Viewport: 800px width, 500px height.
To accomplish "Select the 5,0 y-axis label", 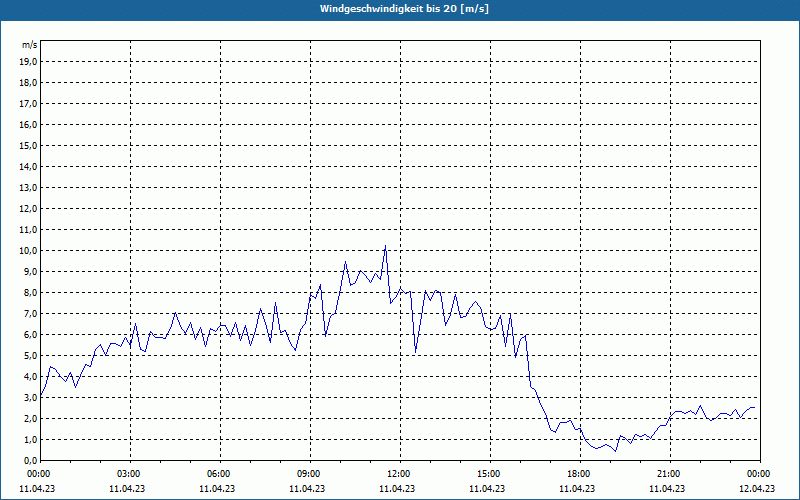I will point(30,356).
